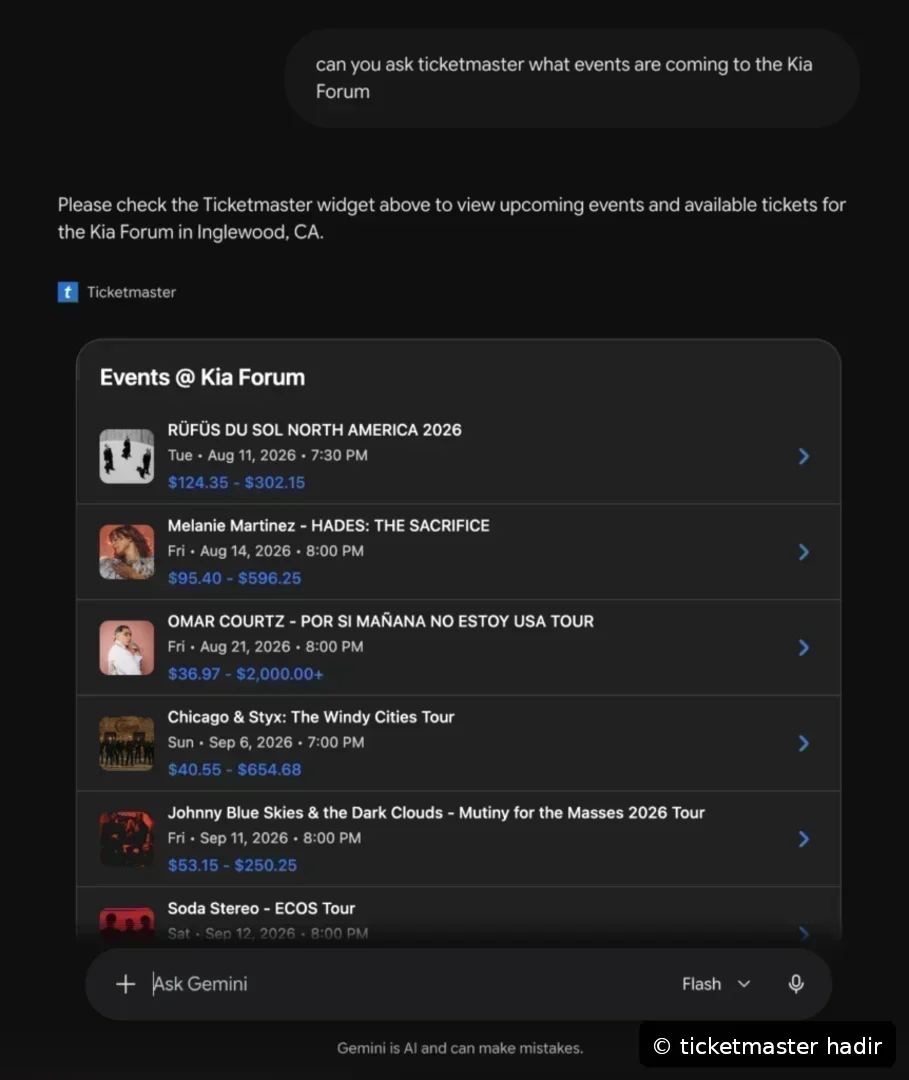Click price range $124.35 - $302.15
The image size is (909, 1080).
pos(236,482)
